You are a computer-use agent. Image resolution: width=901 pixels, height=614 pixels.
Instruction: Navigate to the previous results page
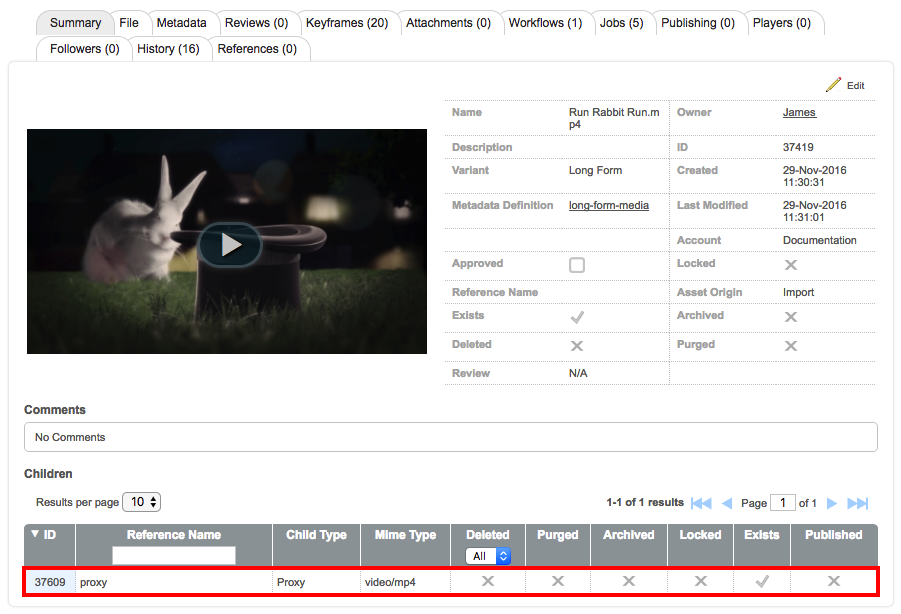click(726, 503)
